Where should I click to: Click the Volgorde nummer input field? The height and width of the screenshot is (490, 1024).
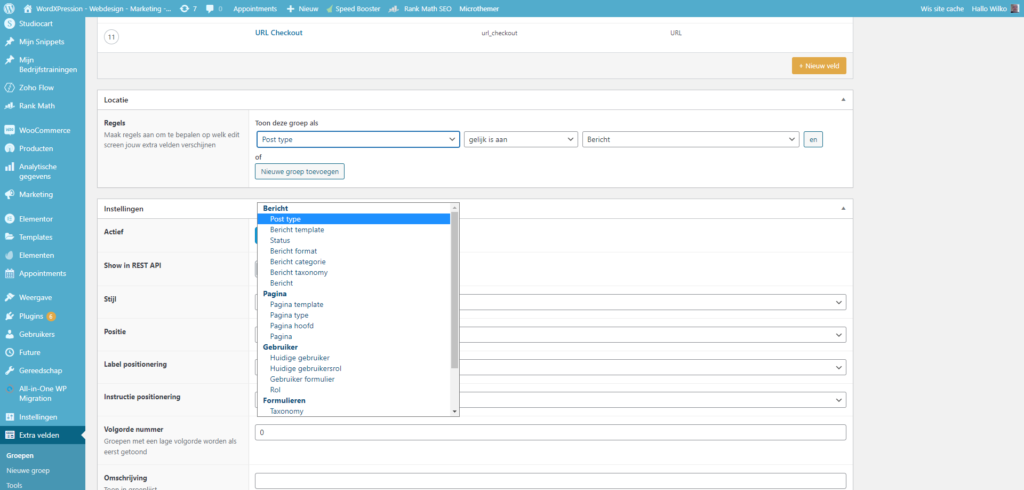tap(551, 433)
